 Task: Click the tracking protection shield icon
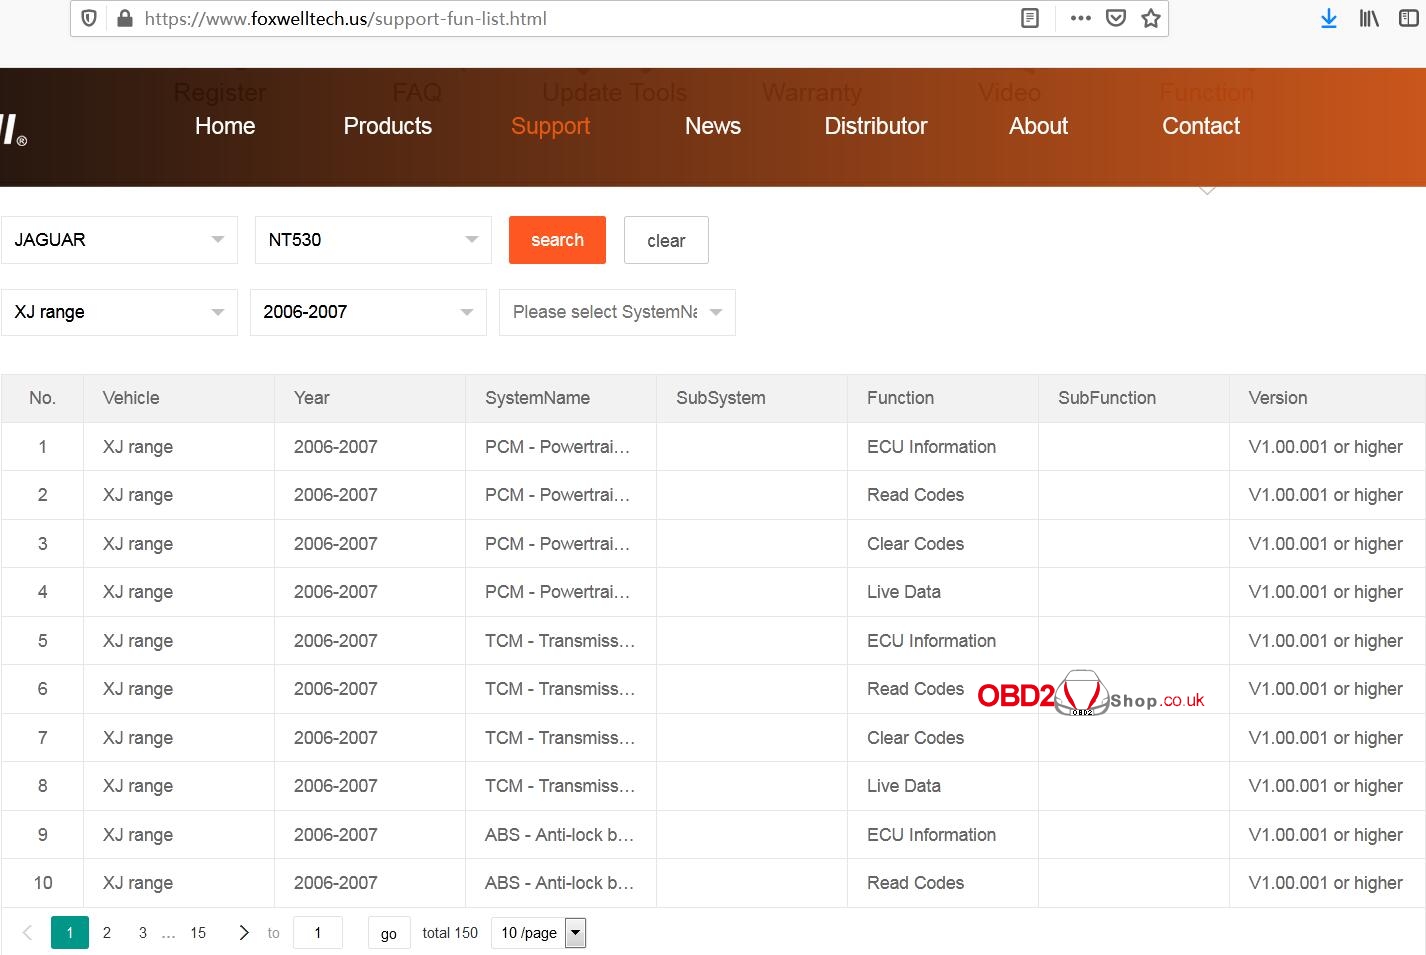(x=89, y=18)
